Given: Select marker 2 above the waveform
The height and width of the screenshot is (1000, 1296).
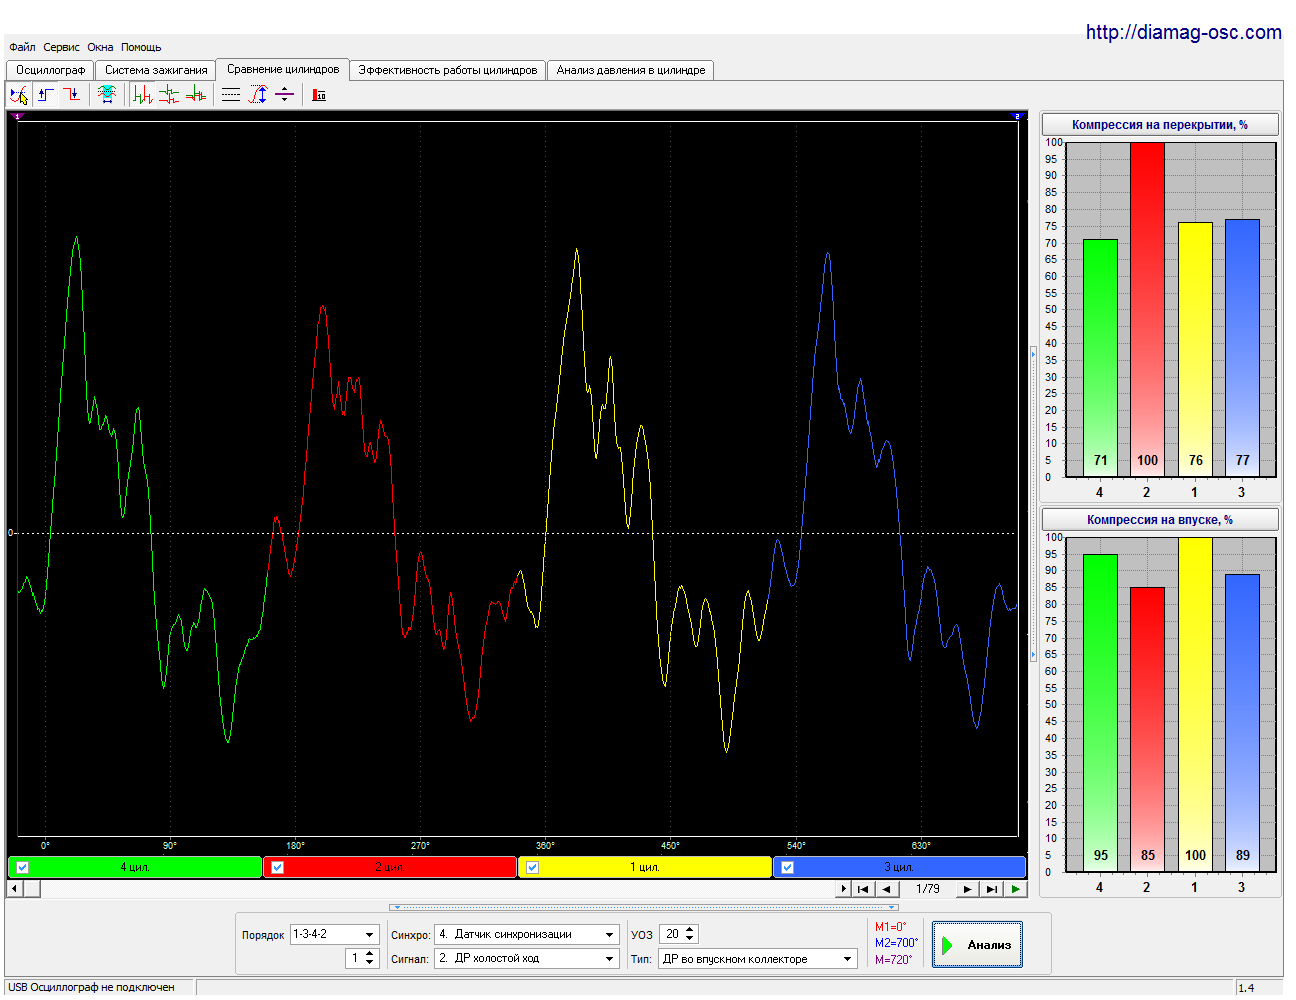Looking at the screenshot, I should pos(1017,116).
